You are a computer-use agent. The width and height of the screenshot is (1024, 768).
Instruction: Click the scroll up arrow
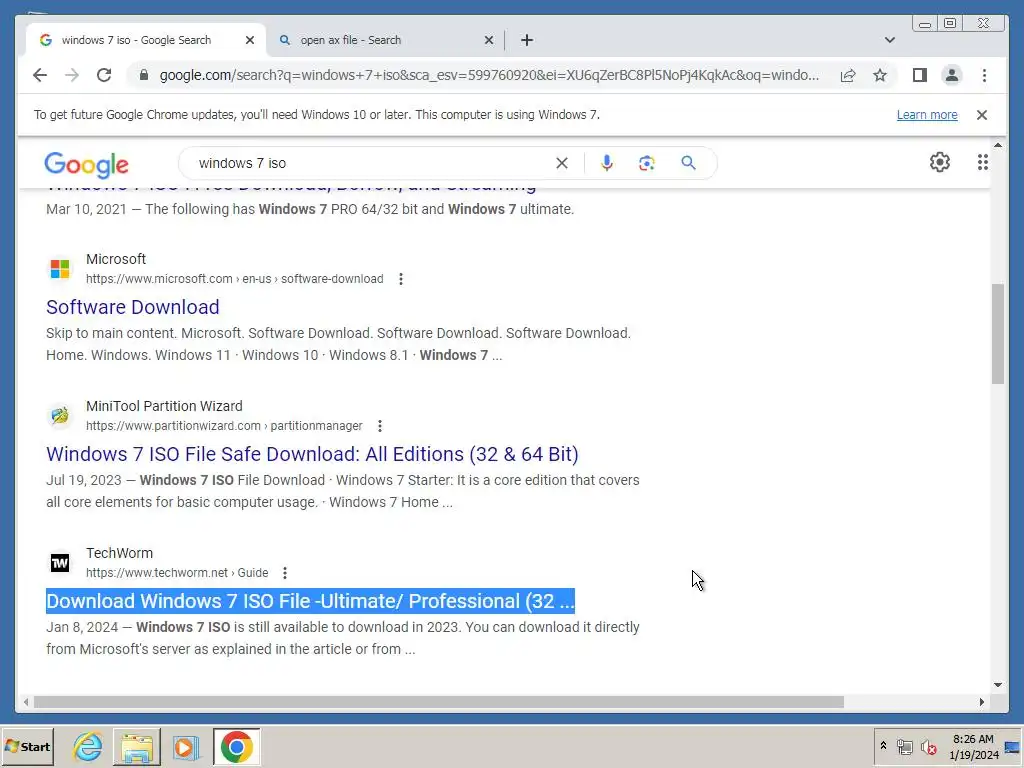click(997, 145)
